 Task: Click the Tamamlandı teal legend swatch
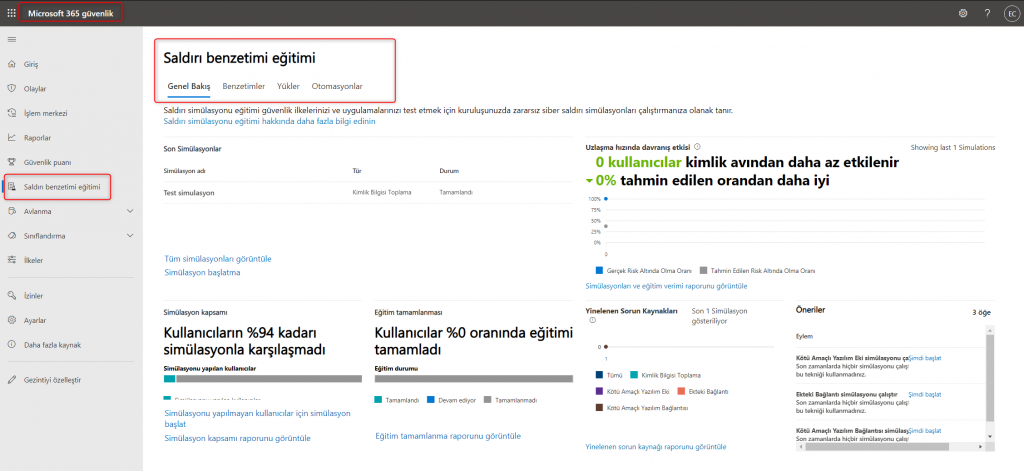tap(378, 399)
